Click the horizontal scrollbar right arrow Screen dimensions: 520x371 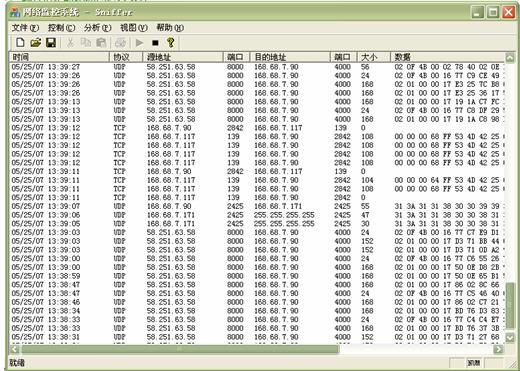point(498,349)
